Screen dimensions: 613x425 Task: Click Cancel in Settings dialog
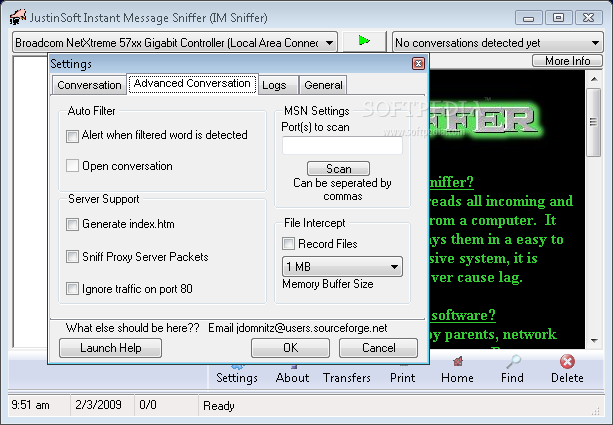coord(378,348)
